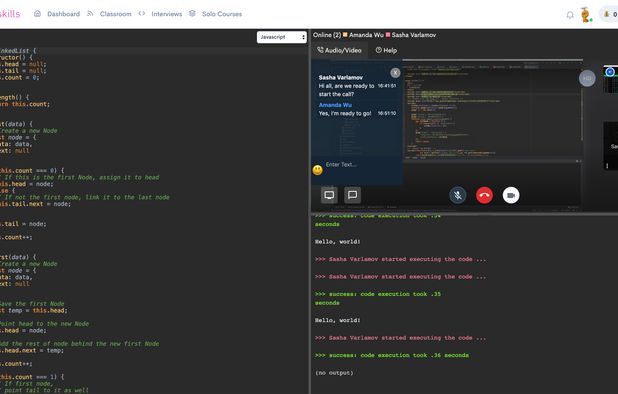Screen dimensions: 618x394
Task: Click Sasha Varlamov's chat message
Action: coord(346,90)
